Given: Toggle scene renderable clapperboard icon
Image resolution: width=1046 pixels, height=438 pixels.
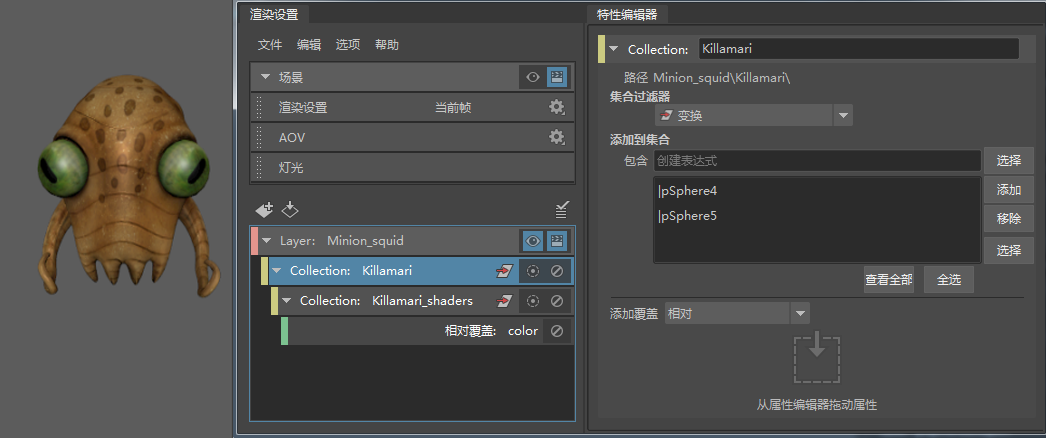Looking at the screenshot, I should [x=558, y=77].
